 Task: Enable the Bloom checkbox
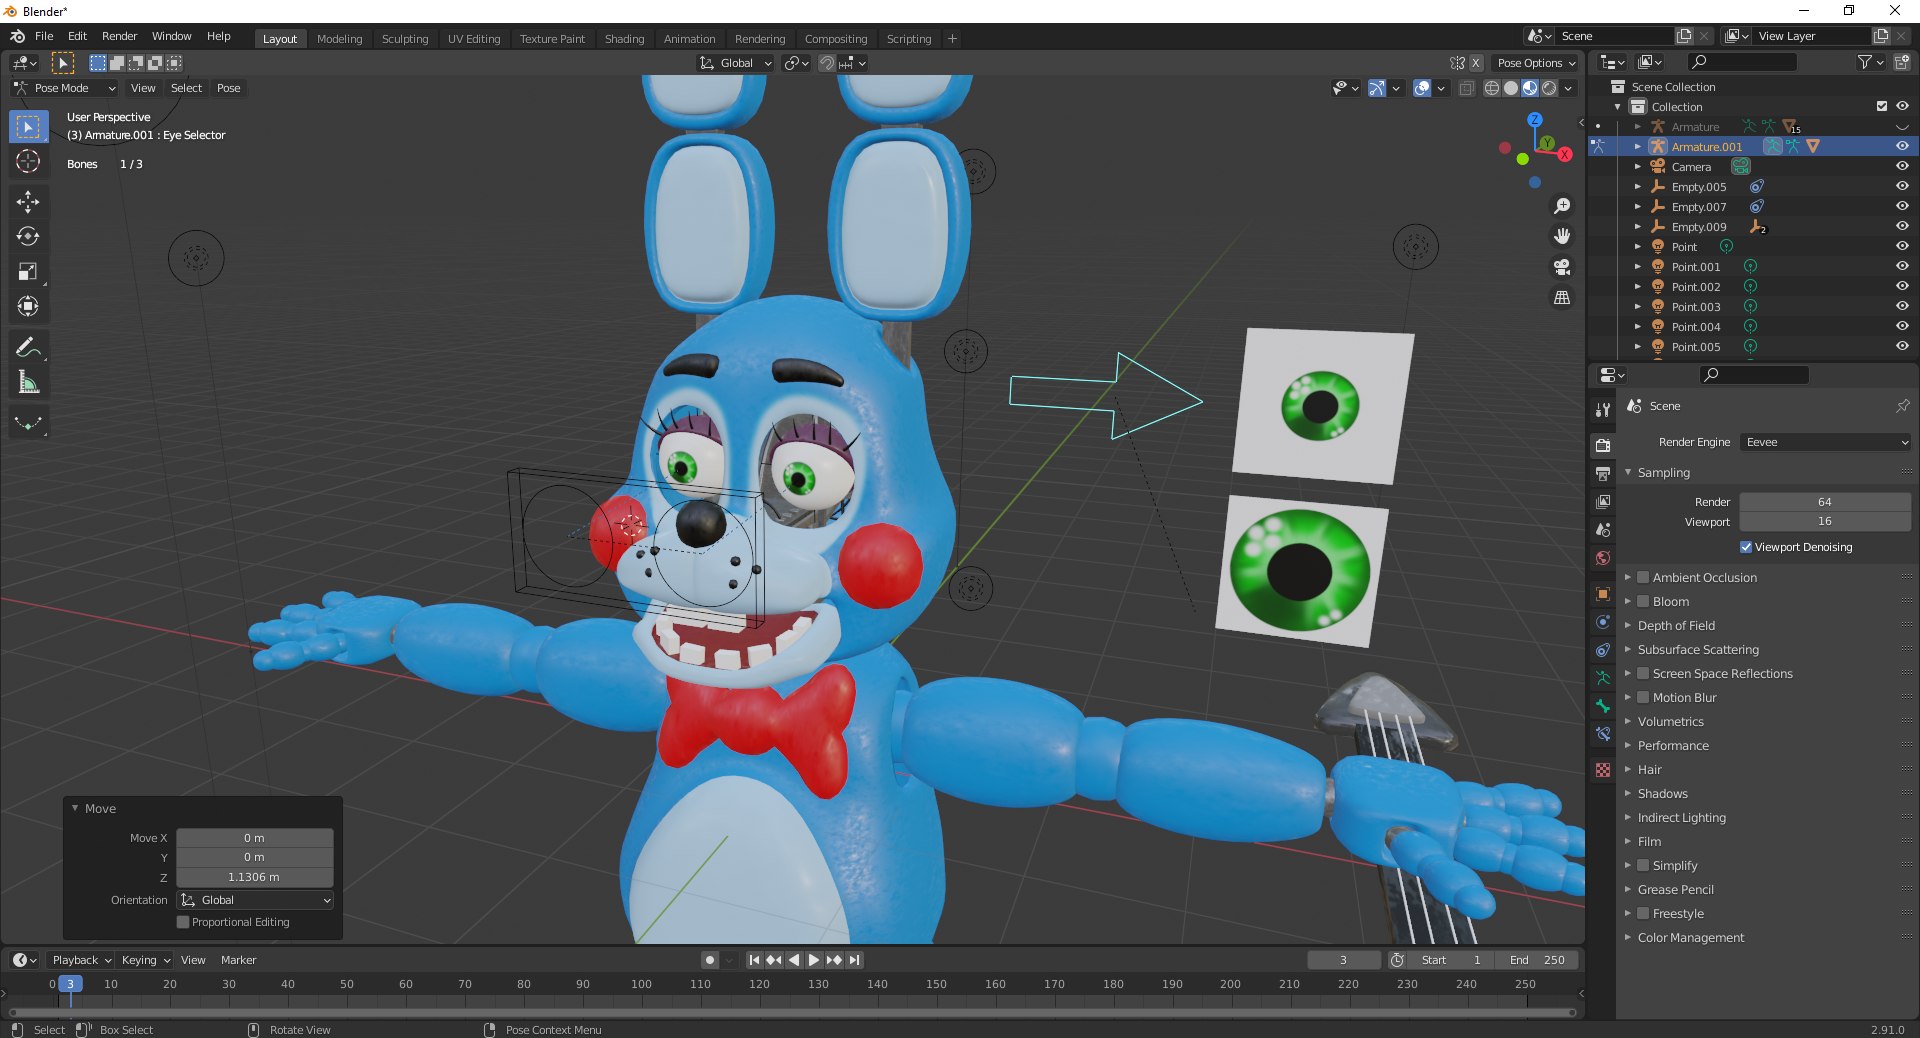[1643, 601]
